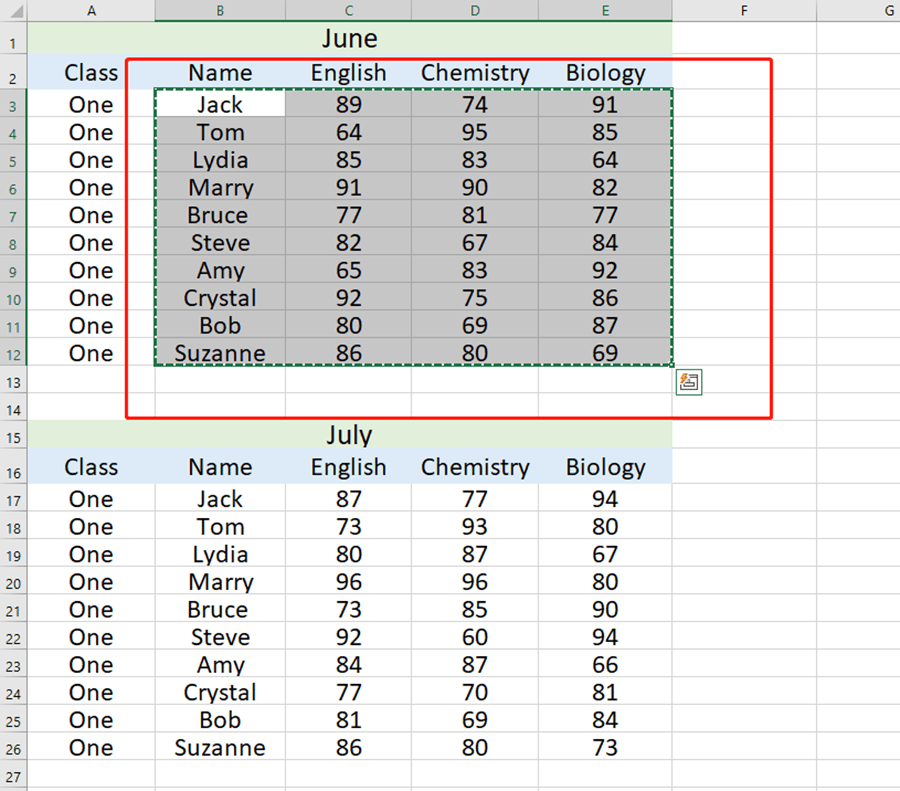Viewport: 900px width, 791px height.
Task: Select the Name header in row 16
Action: point(220,467)
